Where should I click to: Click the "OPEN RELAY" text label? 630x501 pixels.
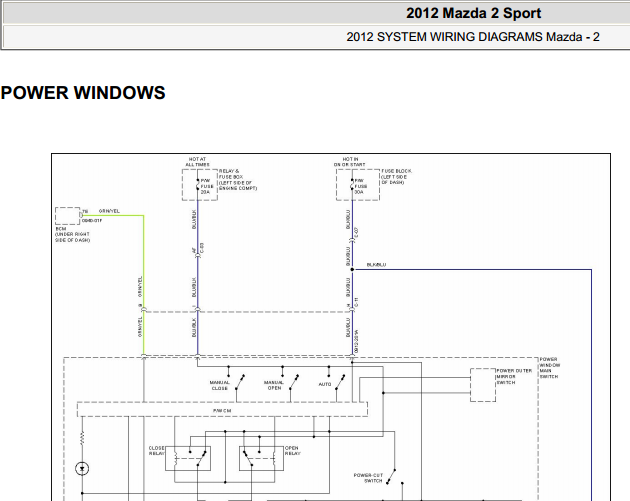tap(292, 450)
